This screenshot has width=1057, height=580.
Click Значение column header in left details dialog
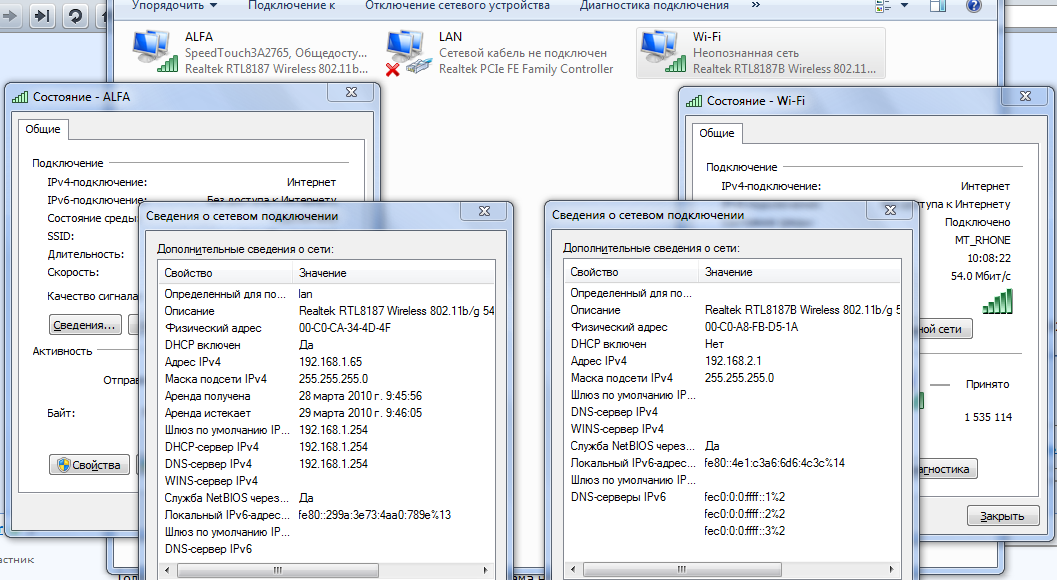pos(393,273)
